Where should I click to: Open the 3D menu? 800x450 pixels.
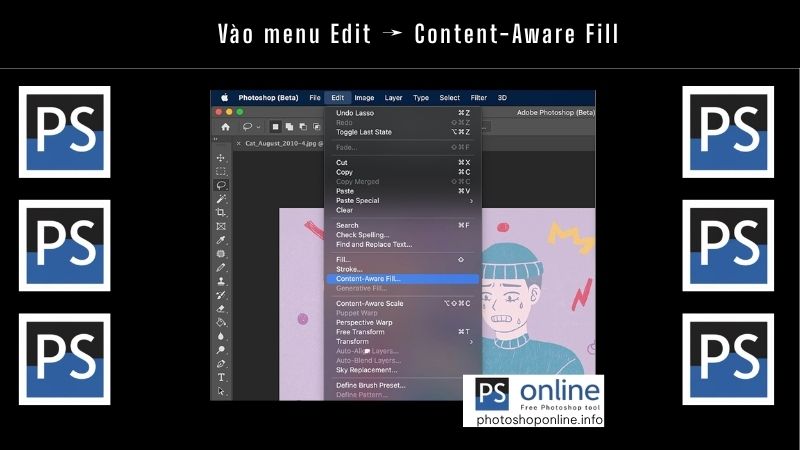click(502, 97)
